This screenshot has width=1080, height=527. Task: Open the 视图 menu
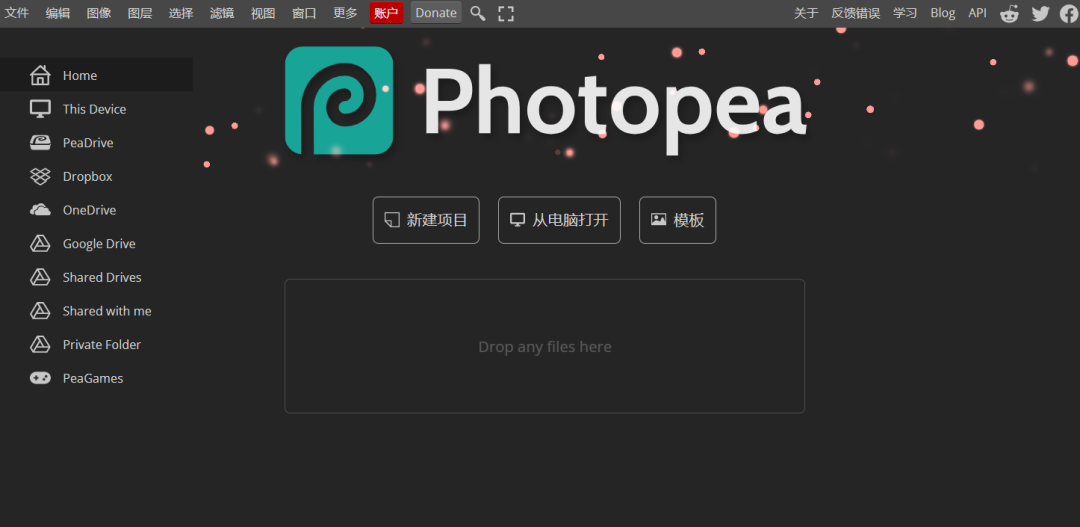pyautogui.click(x=263, y=13)
